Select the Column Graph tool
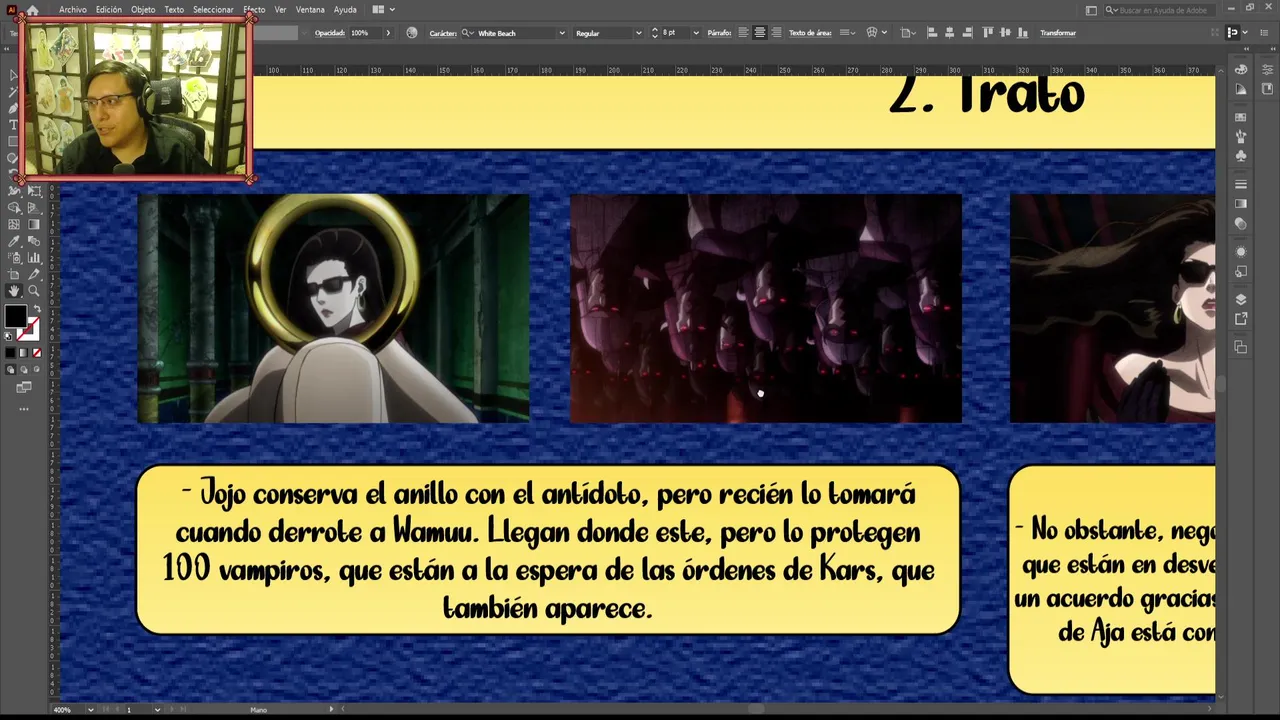 click(34, 258)
